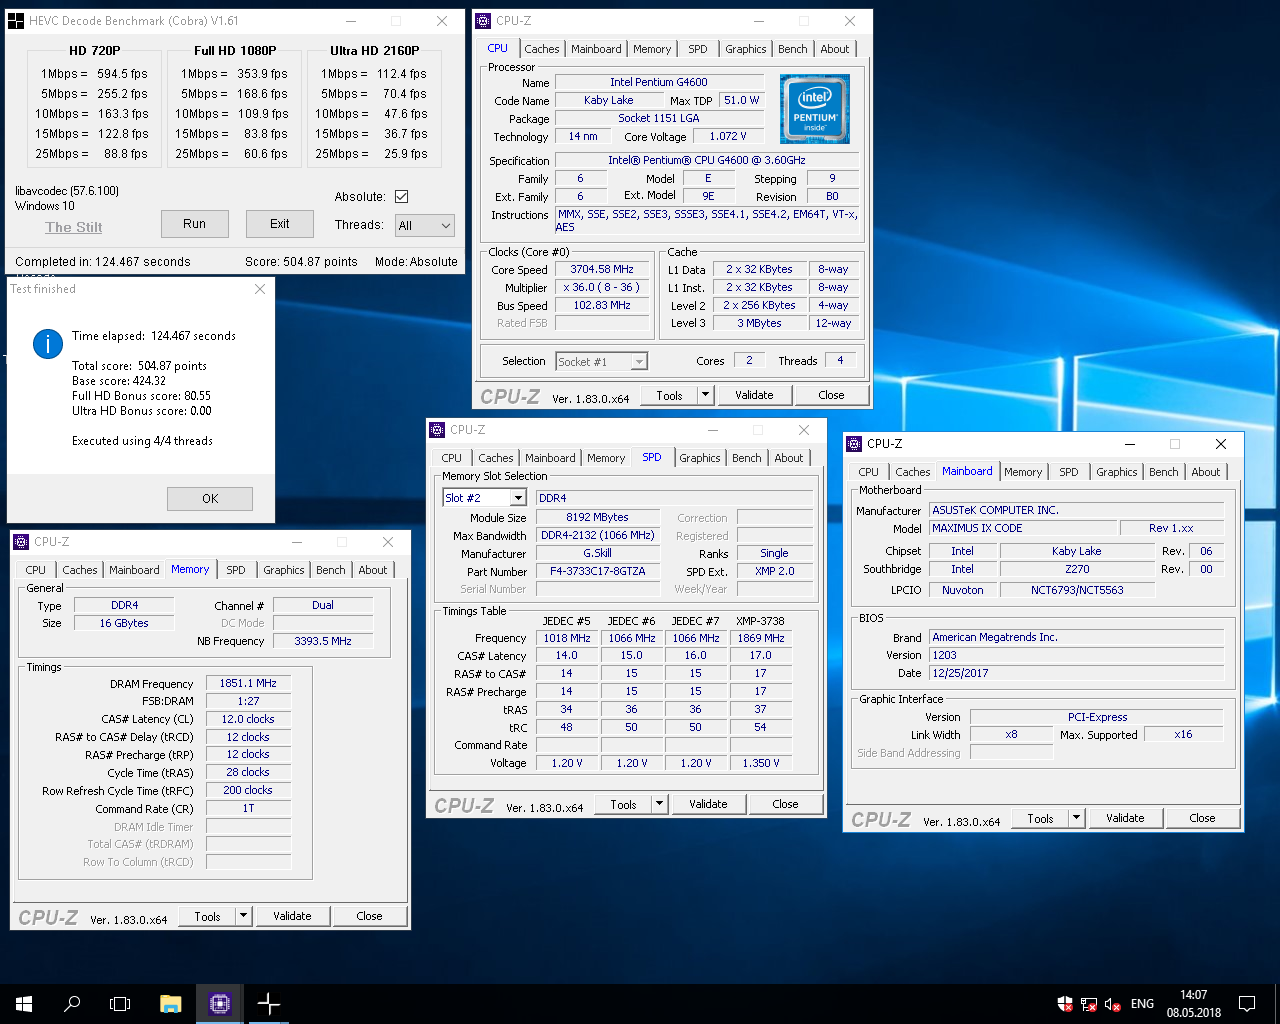Click Part Number F4-3733C17-8GTZA field
The image size is (1280, 1024).
pyautogui.click(x=598, y=571)
